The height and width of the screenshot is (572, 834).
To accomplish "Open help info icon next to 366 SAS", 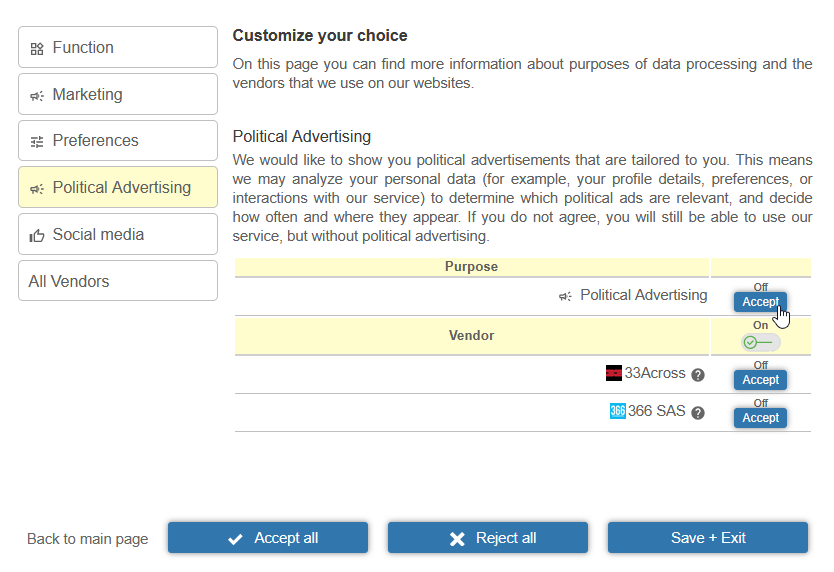I will pyautogui.click(x=698, y=412).
